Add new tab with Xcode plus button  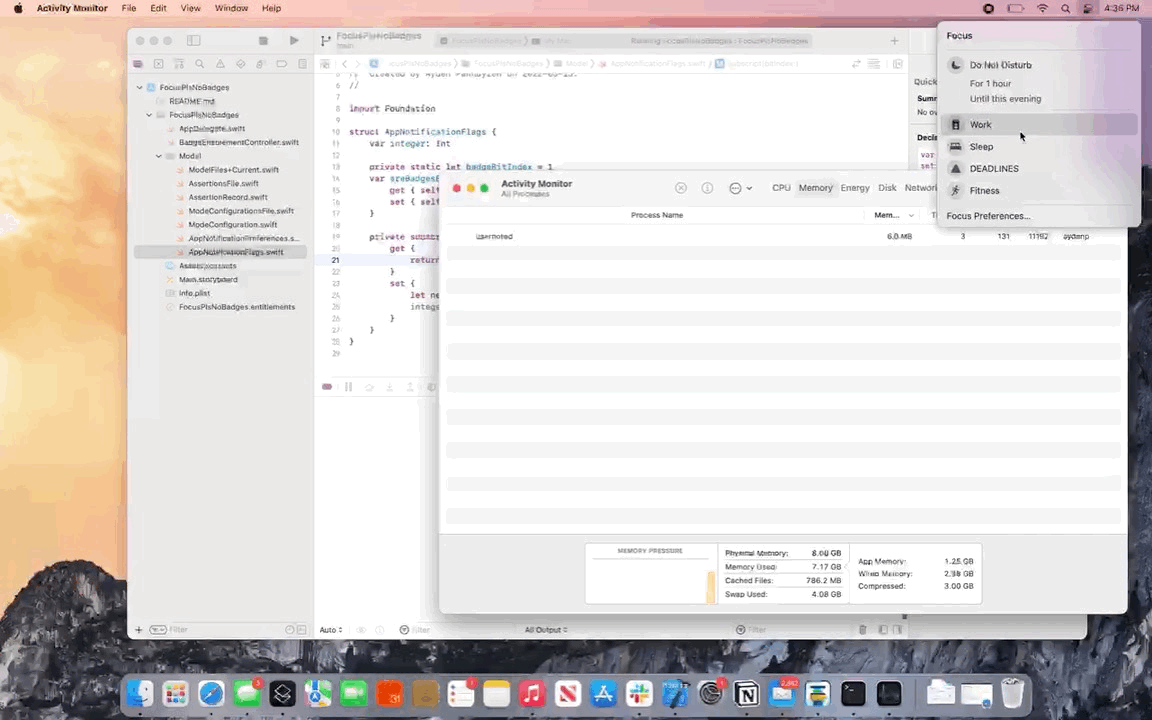[894, 41]
